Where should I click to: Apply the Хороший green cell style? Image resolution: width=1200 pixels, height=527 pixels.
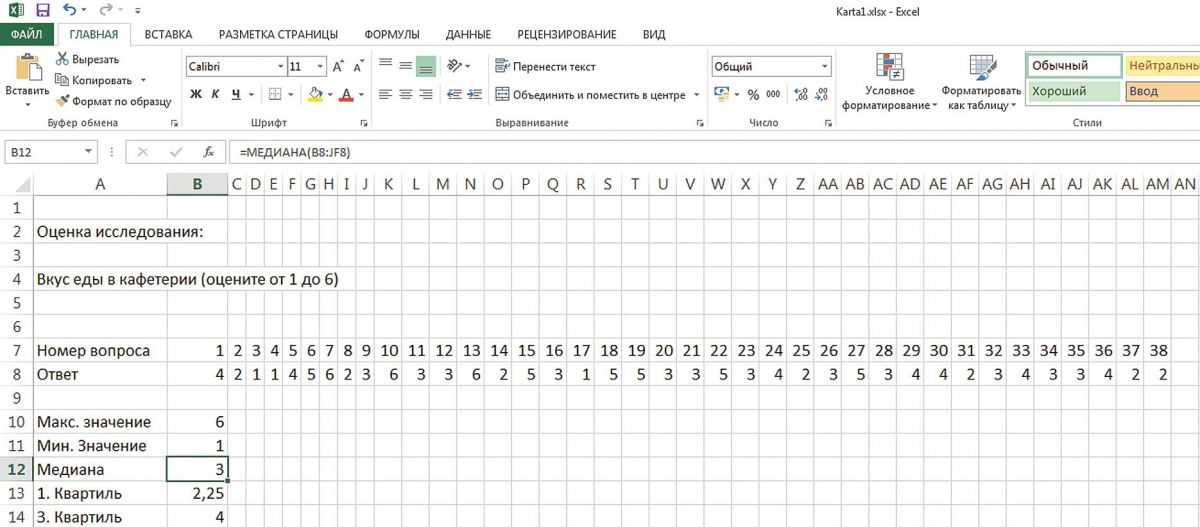pyautogui.click(x=1072, y=91)
